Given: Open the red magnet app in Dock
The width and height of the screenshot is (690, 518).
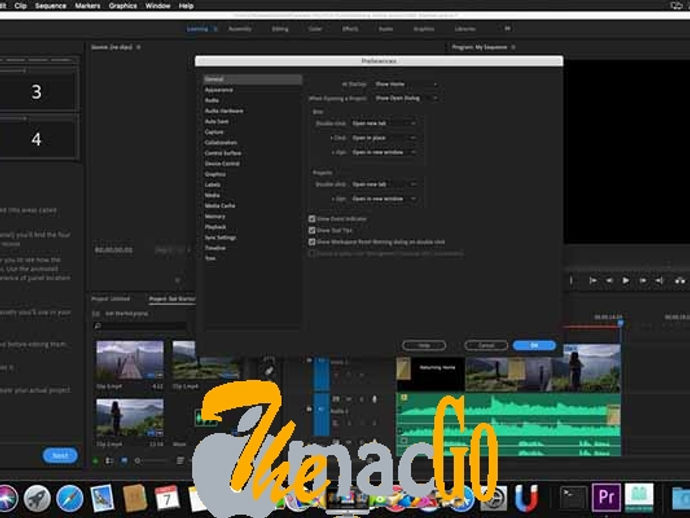Looking at the screenshot, I should coord(526,498).
